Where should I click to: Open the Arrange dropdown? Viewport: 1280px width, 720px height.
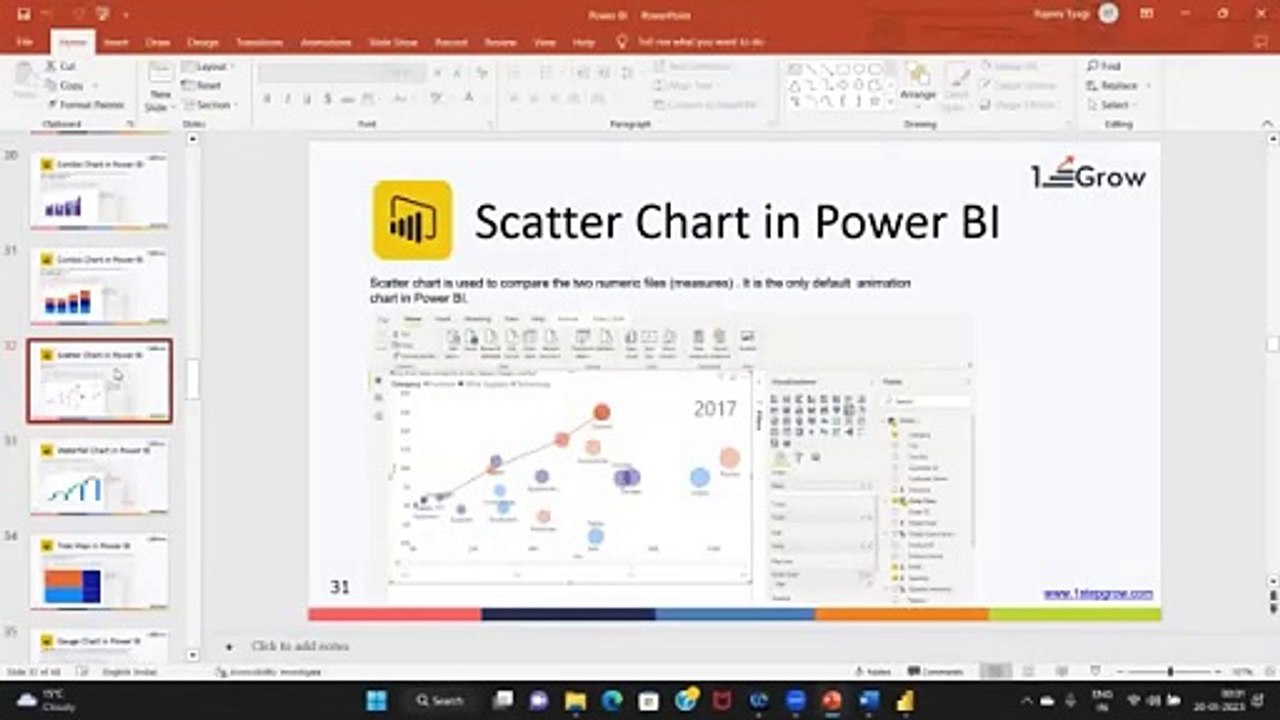(918, 84)
